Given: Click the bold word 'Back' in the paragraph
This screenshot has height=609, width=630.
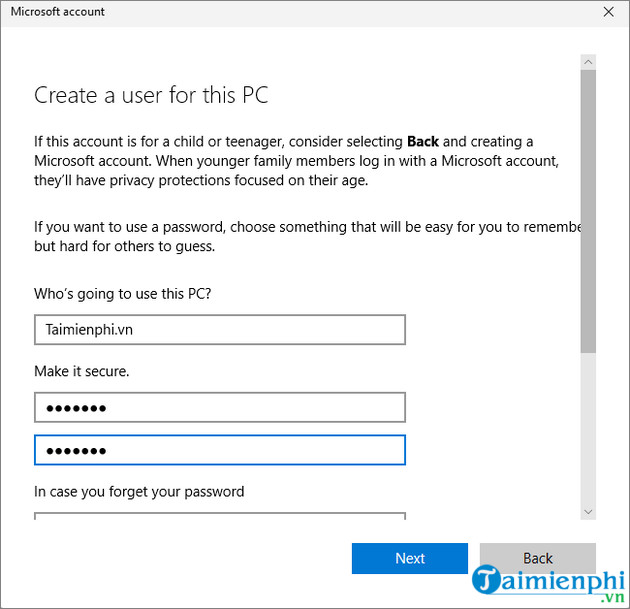Looking at the screenshot, I should 423,141.
